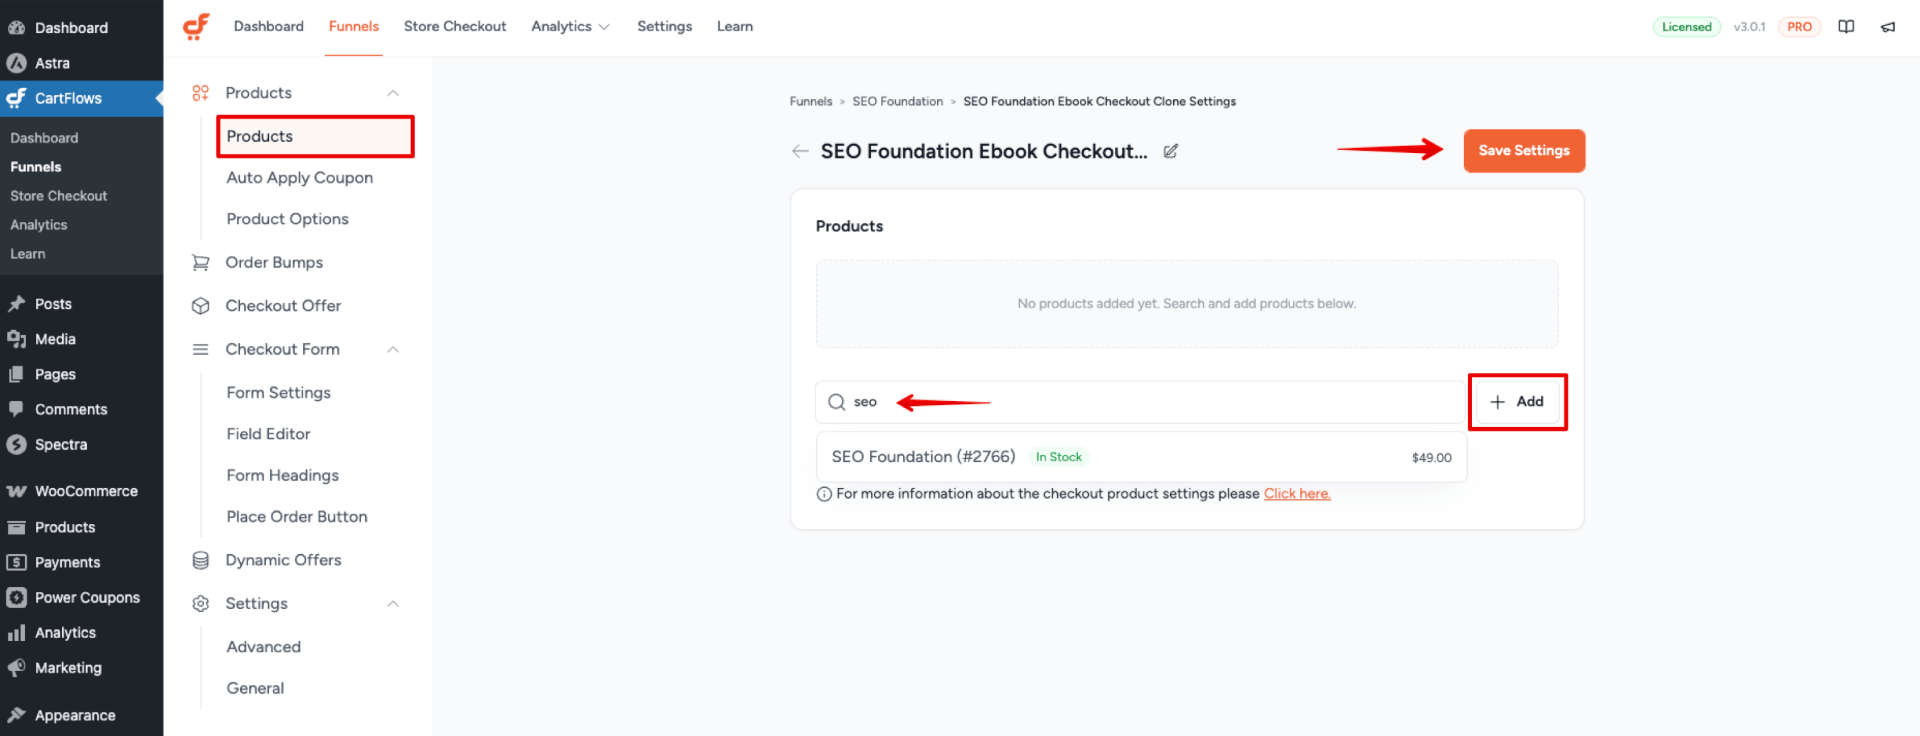Select the Products sub-item under Products
The height and width of the screenshot is (736, 1920).
point(315,137)
